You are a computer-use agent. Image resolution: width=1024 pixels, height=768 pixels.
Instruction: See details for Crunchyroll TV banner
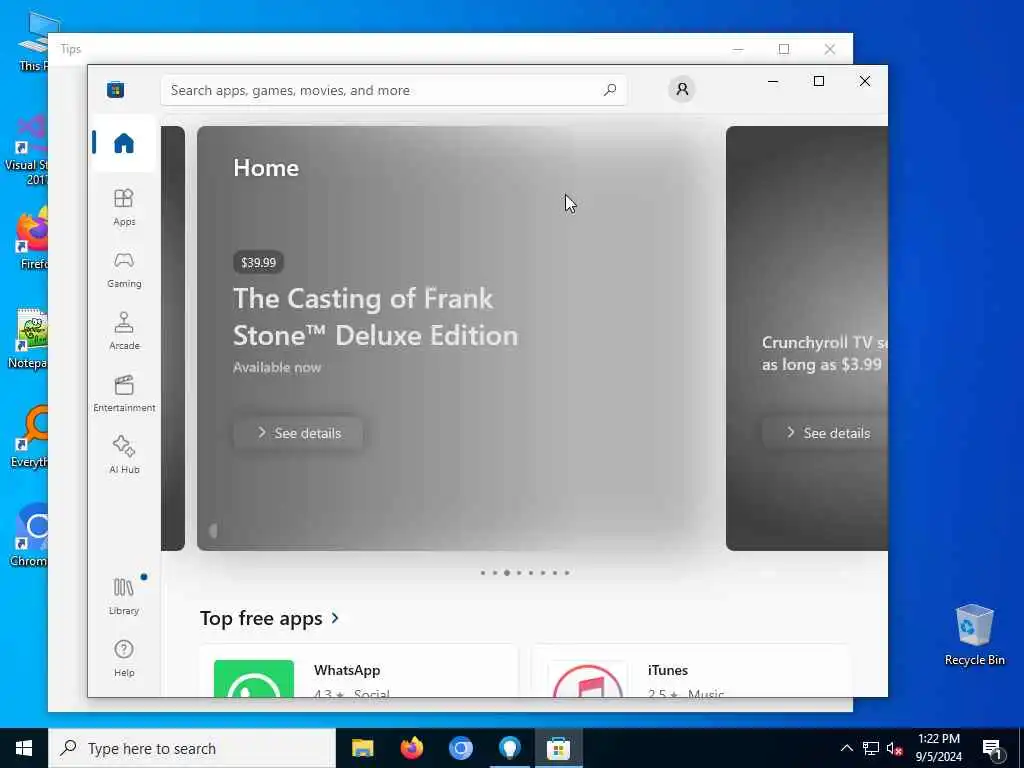coord(825,433)
